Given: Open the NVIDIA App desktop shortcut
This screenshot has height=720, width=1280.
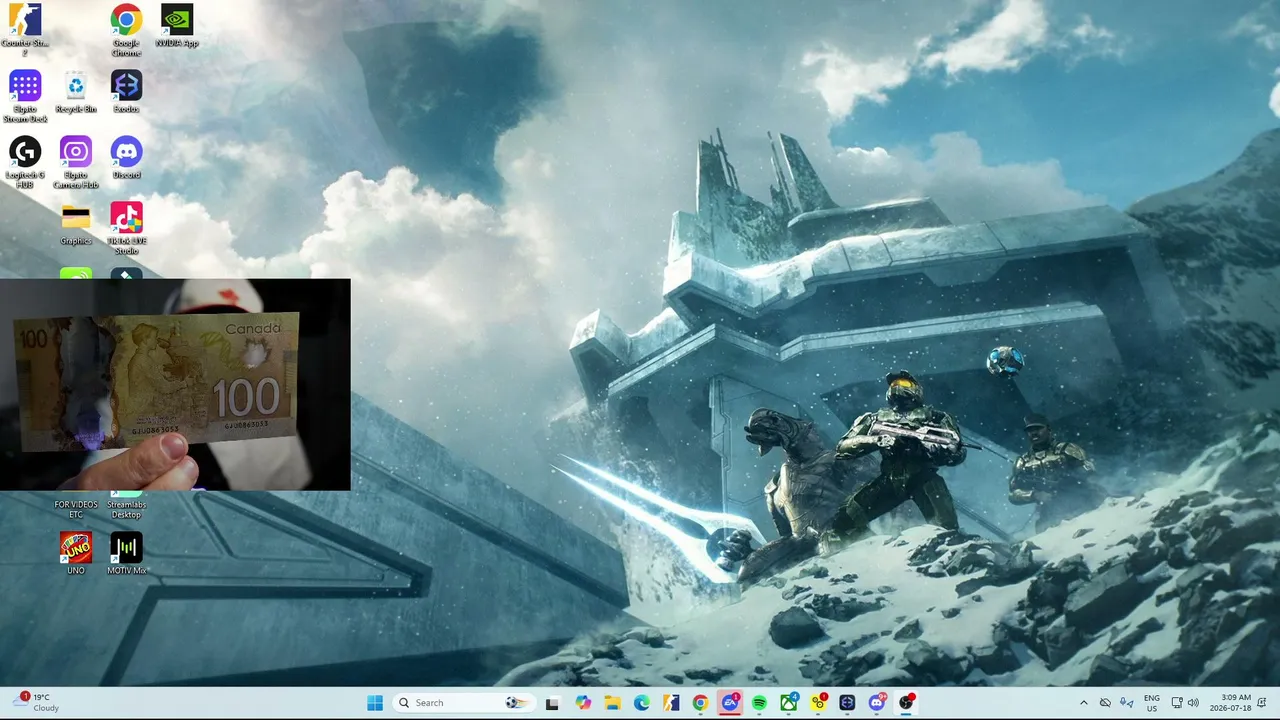Looking at the screenshot, I should tap(177, 25).
